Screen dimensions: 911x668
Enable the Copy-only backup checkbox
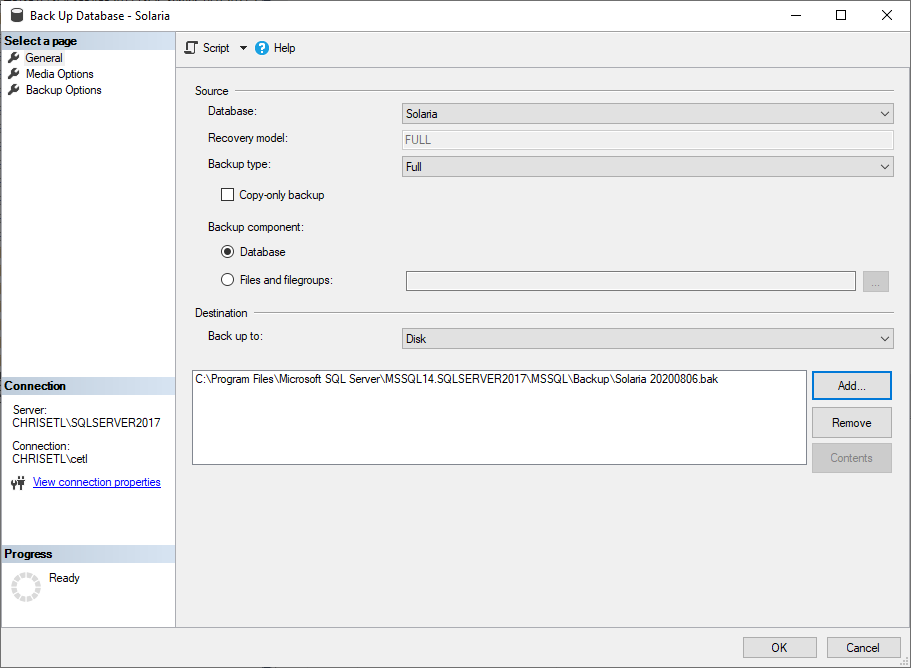(227, 195)
